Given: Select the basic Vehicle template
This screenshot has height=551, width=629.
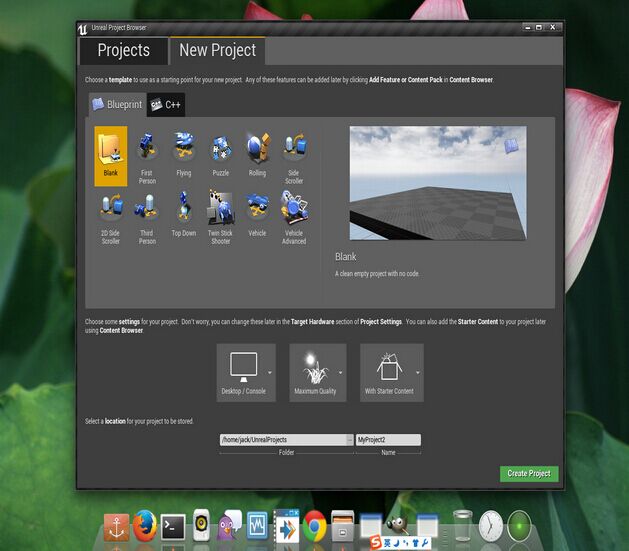Looking at the screenshot, I should tap(257, 217).
